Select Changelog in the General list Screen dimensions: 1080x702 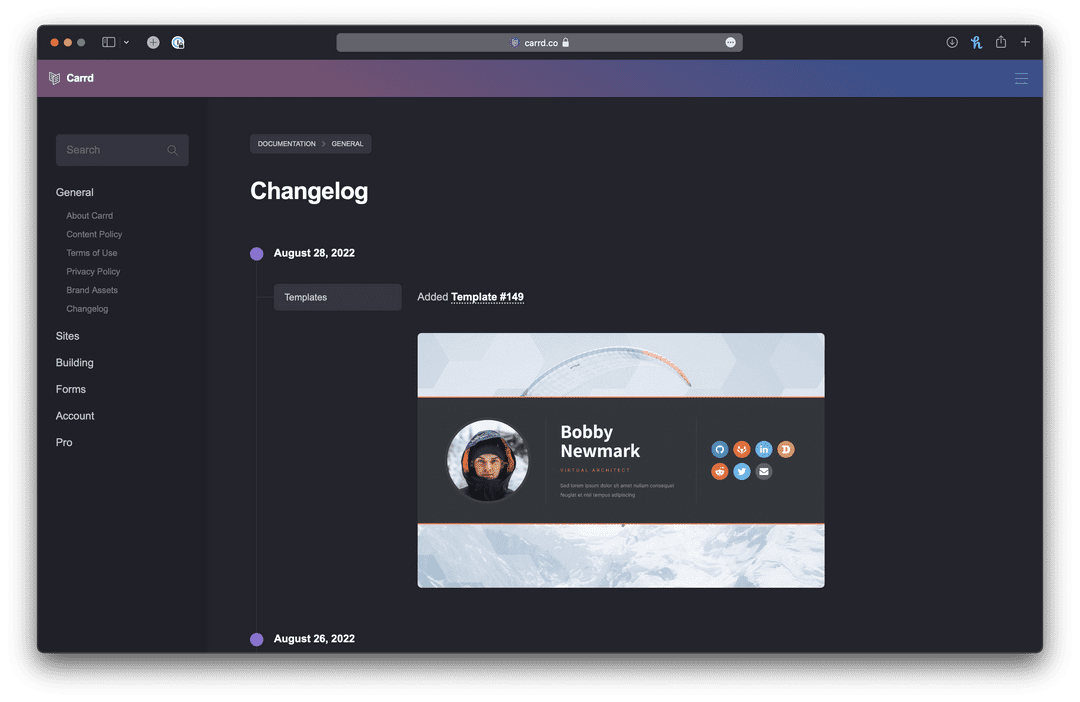[x=87, y=309]
